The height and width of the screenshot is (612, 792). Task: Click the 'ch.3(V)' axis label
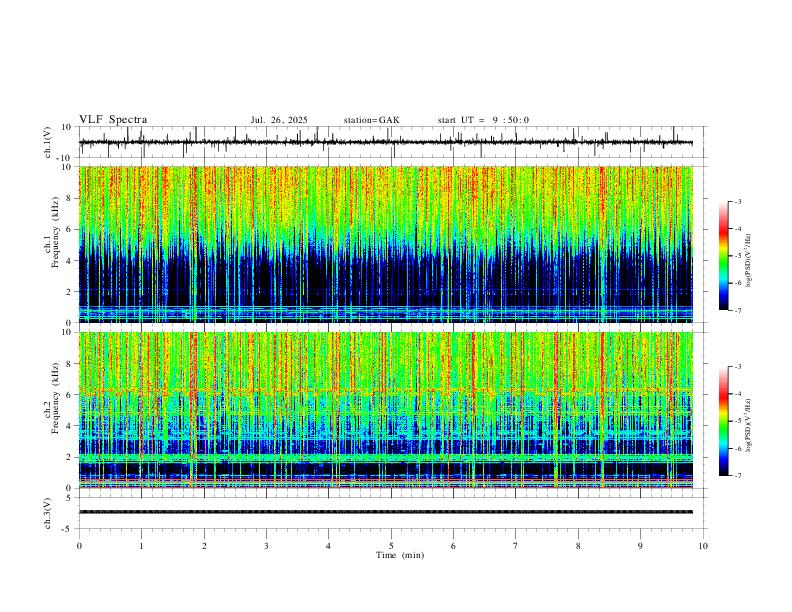pyautogui.click(x=48, y=513)
